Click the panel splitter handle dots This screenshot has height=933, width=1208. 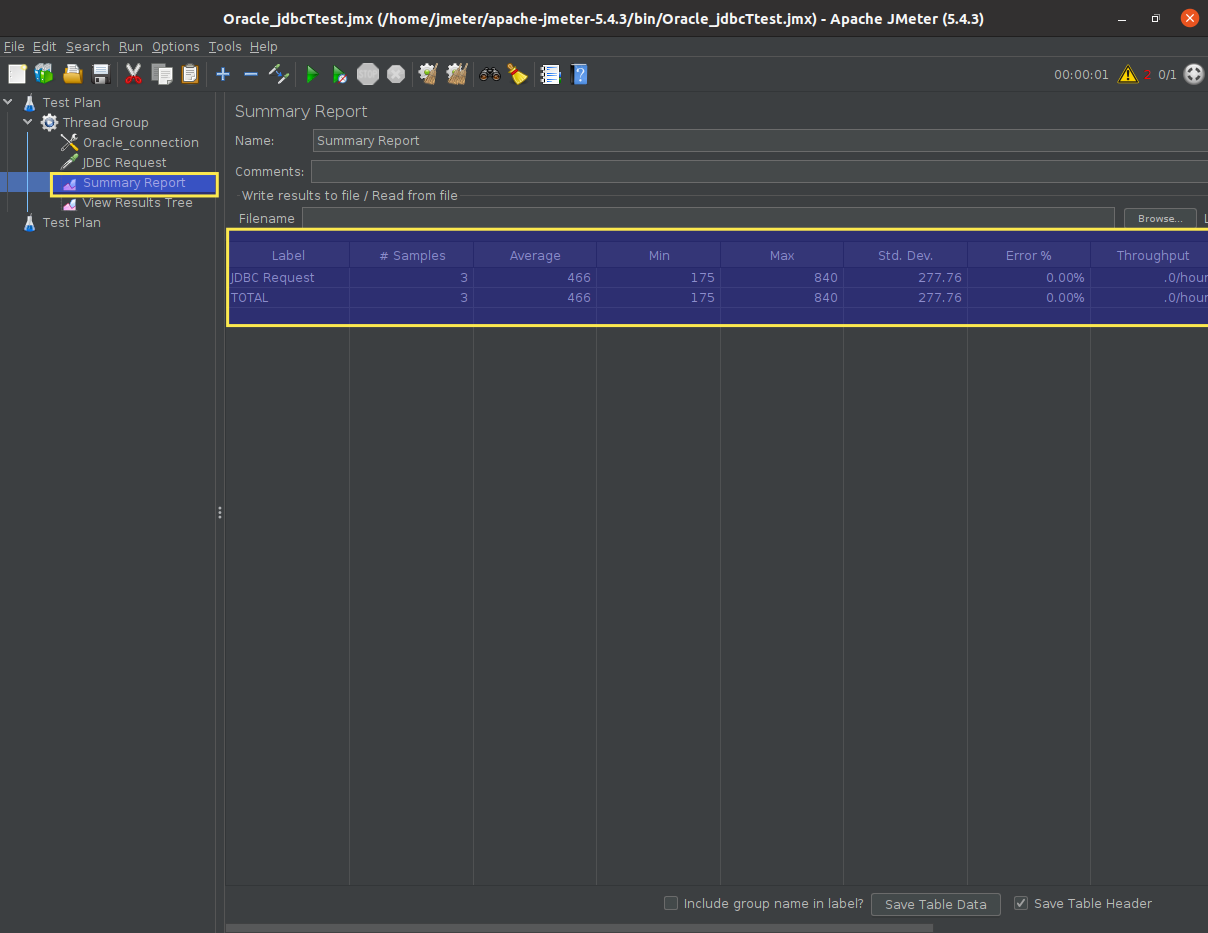(220, 513)
